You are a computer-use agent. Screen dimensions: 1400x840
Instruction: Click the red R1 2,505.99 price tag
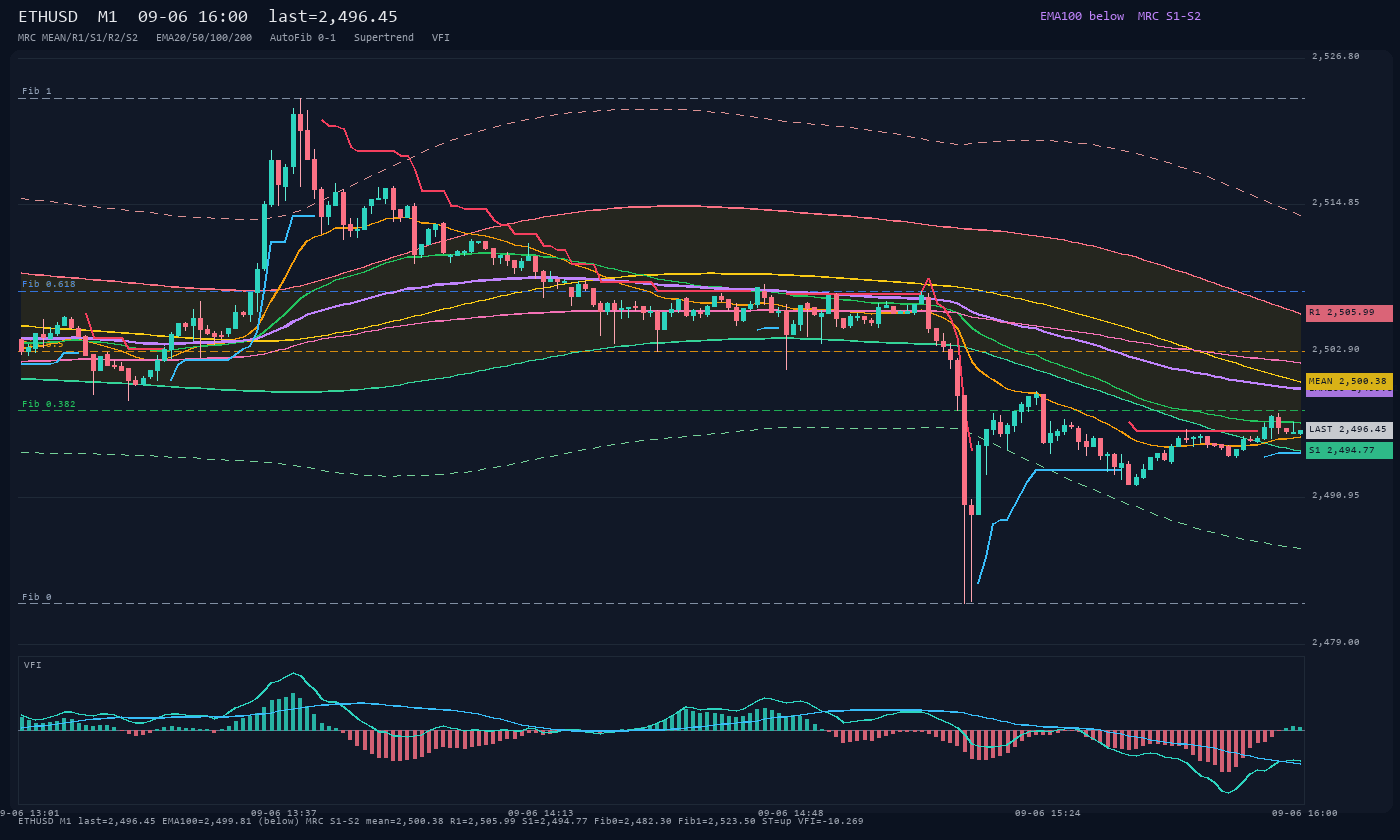(1349, 313)
